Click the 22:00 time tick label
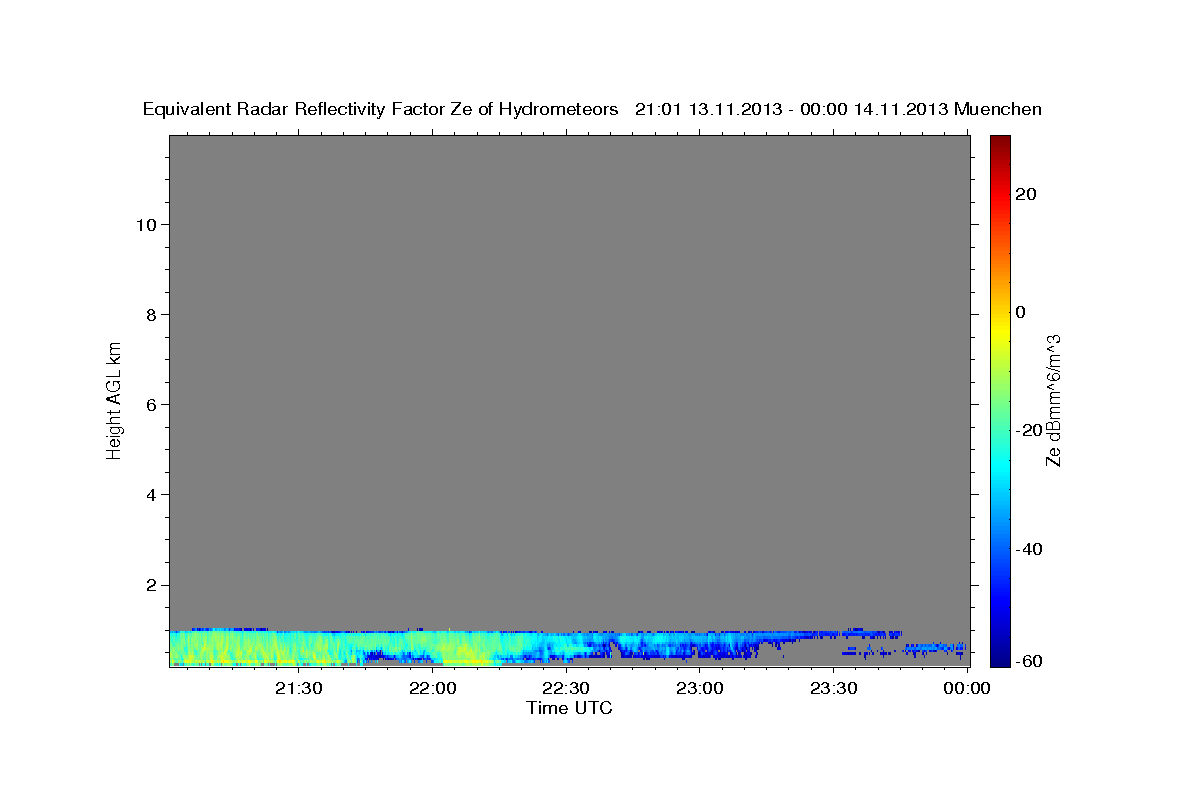The width and height of the screenshot is (1200, 800). (x=432, y=688)
